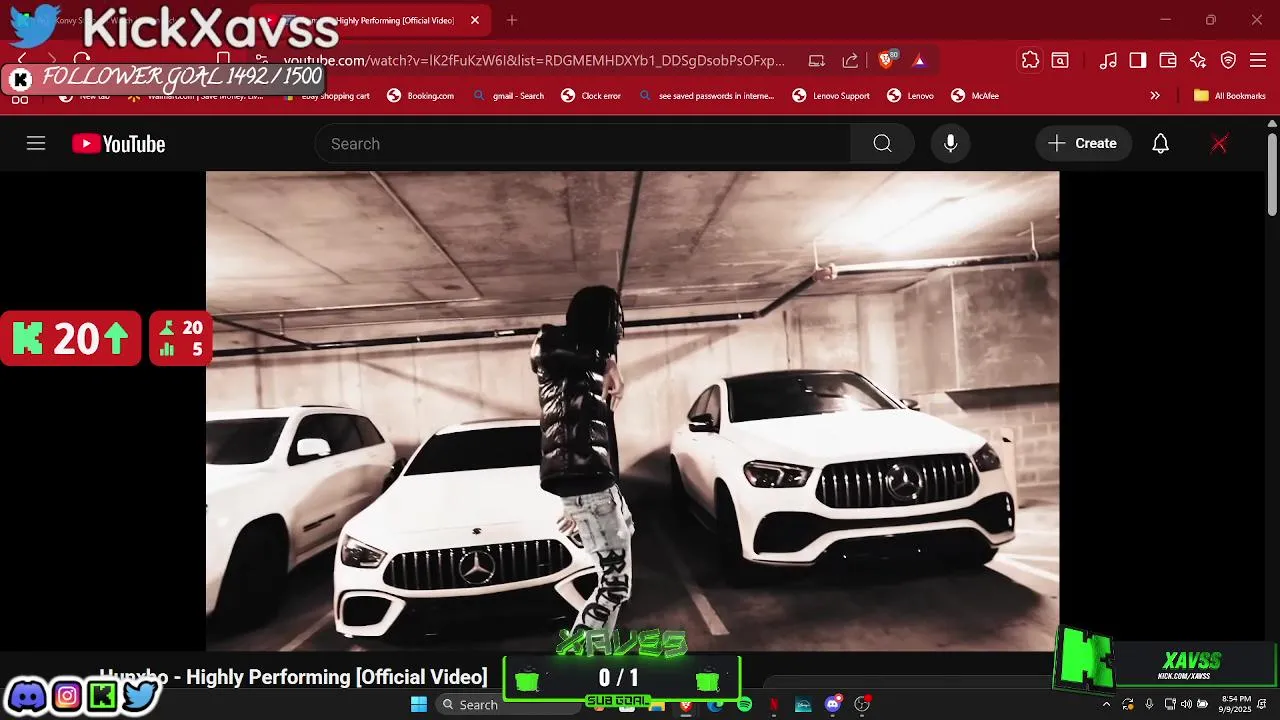The width and height of the screenshot is (1280, 720).
Task: Open Microsoft Edge from the taskbar
Action: pos(715,704)
